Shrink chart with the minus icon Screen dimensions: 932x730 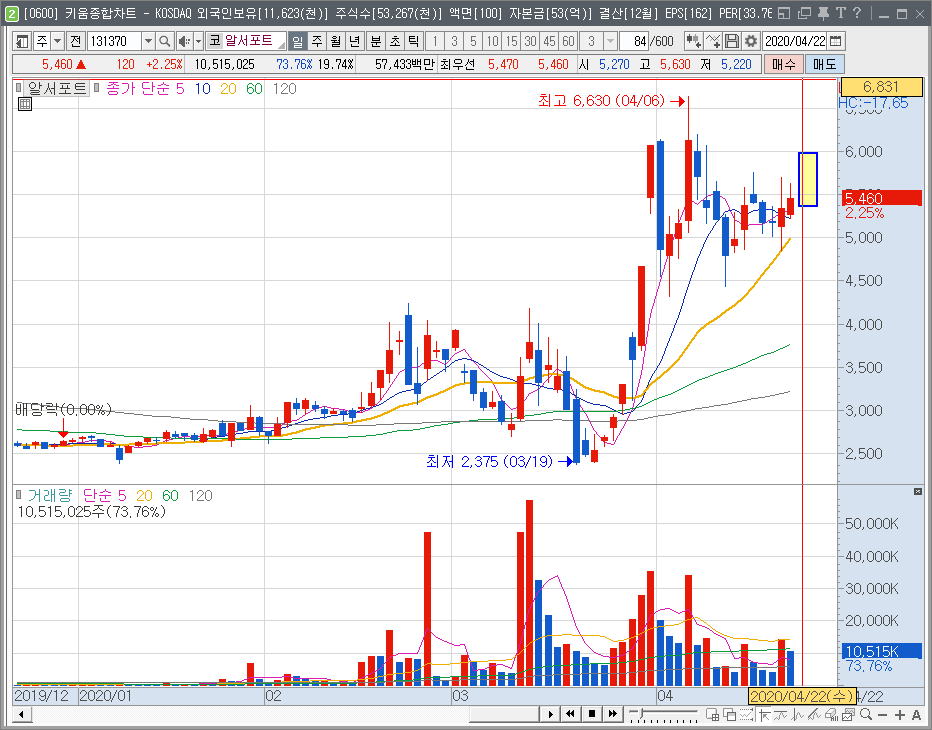883,714
